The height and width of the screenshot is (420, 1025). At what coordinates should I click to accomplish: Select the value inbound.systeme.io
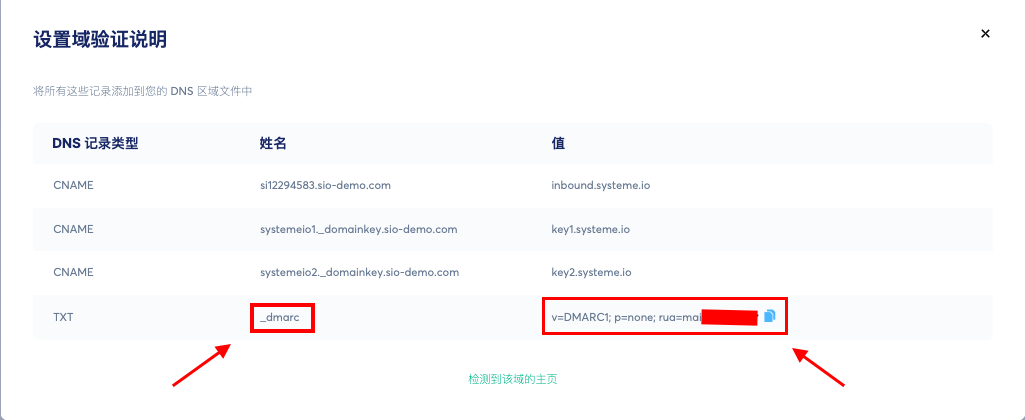[x=601, y=185]
